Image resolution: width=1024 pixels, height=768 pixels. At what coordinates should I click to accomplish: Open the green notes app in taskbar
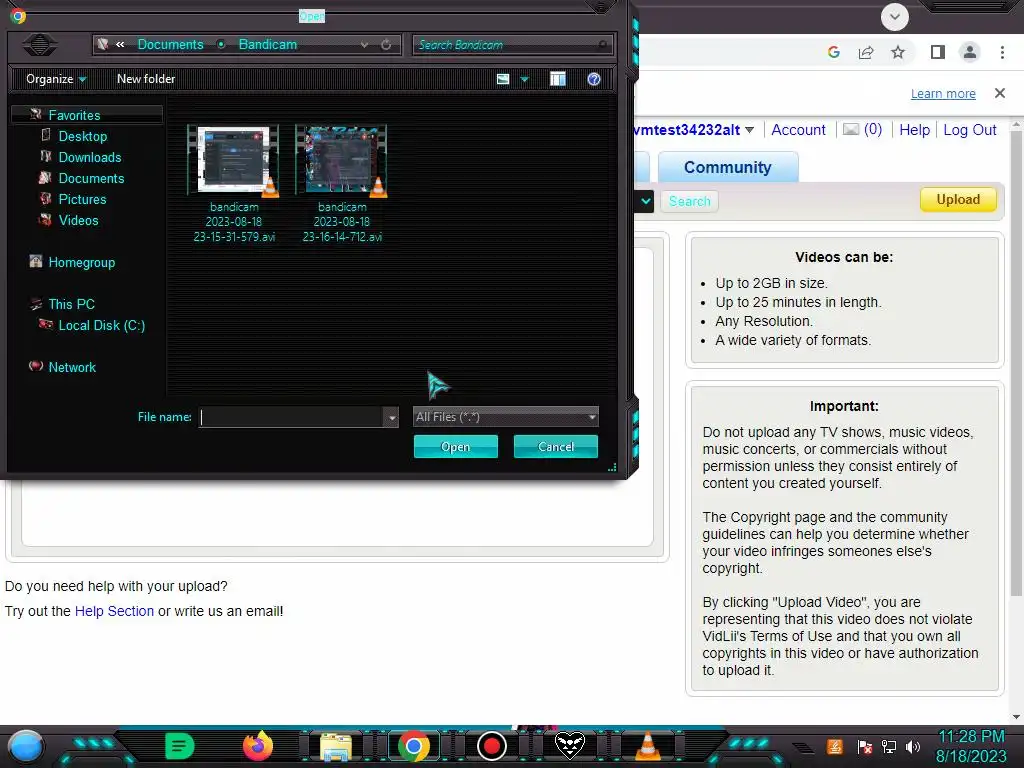point(180,746)
